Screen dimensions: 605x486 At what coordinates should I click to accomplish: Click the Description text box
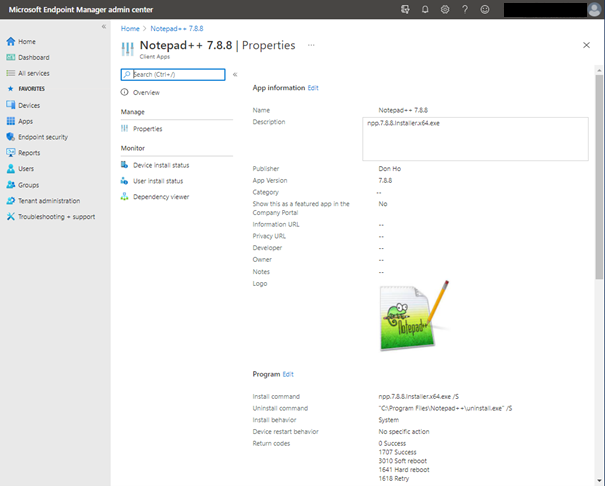tap(475, 139)
